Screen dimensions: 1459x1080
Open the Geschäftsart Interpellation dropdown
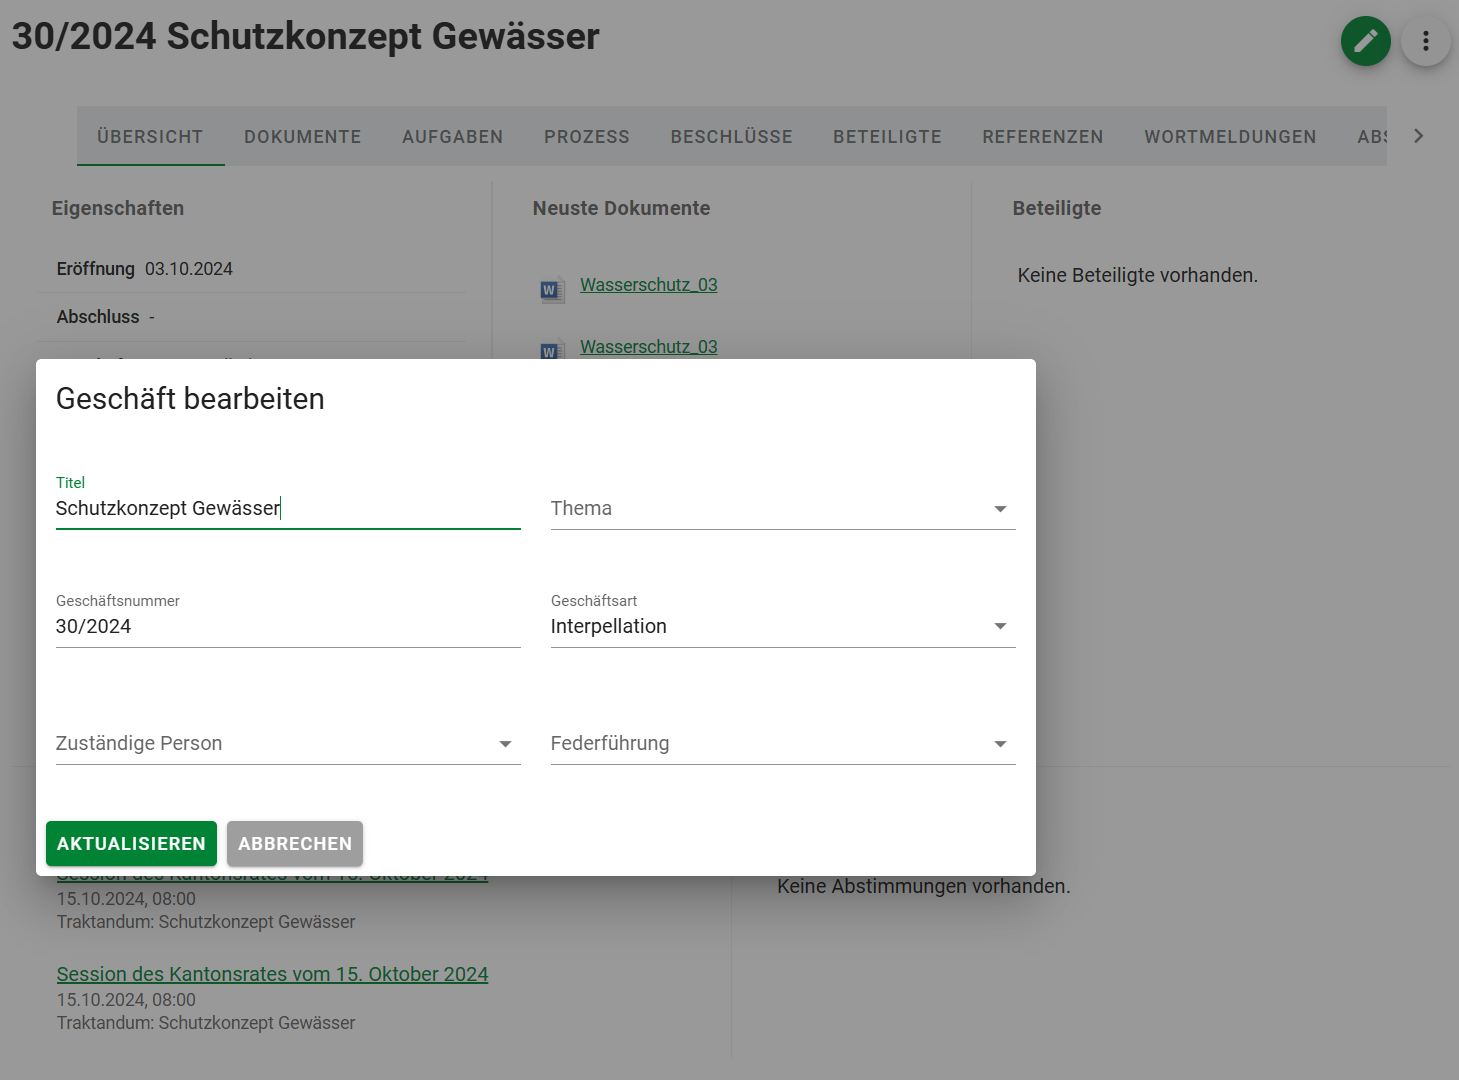(782, 626)
